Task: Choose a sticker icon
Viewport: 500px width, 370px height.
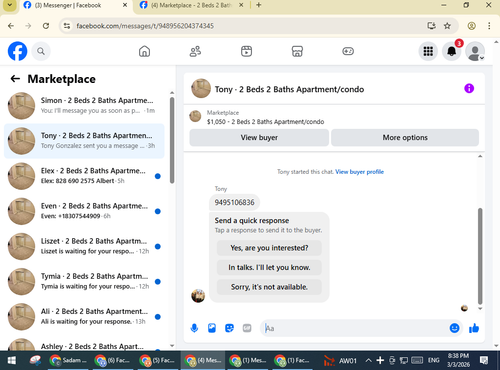Action: [x=229, y=328]
